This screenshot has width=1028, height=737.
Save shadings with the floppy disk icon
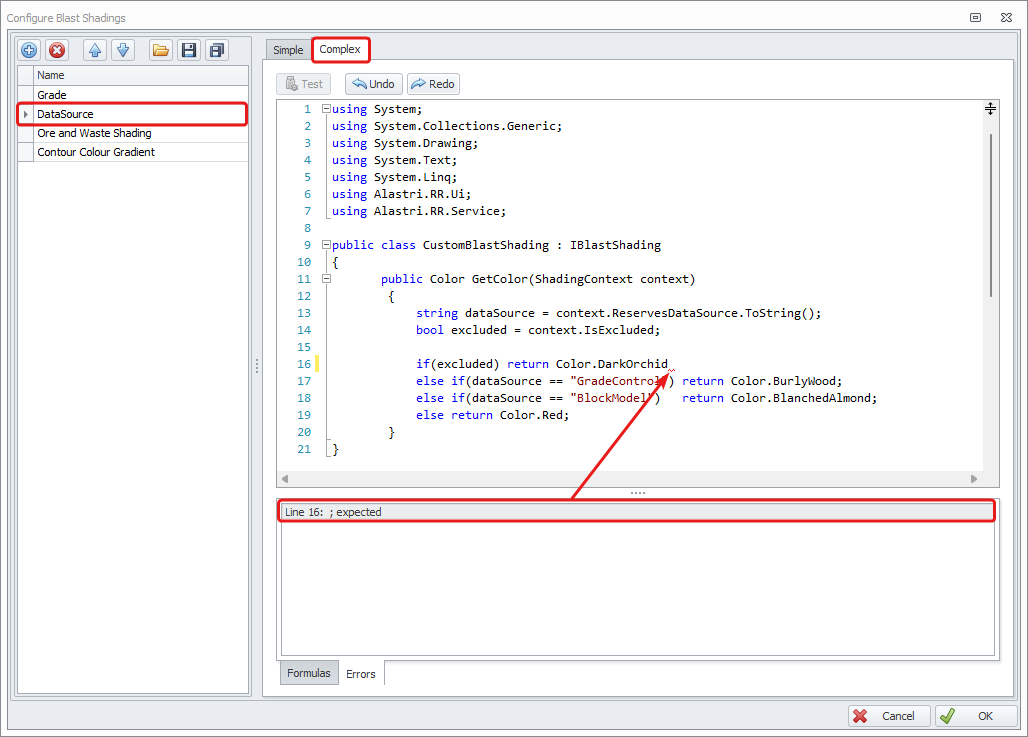tap(188, 50)
